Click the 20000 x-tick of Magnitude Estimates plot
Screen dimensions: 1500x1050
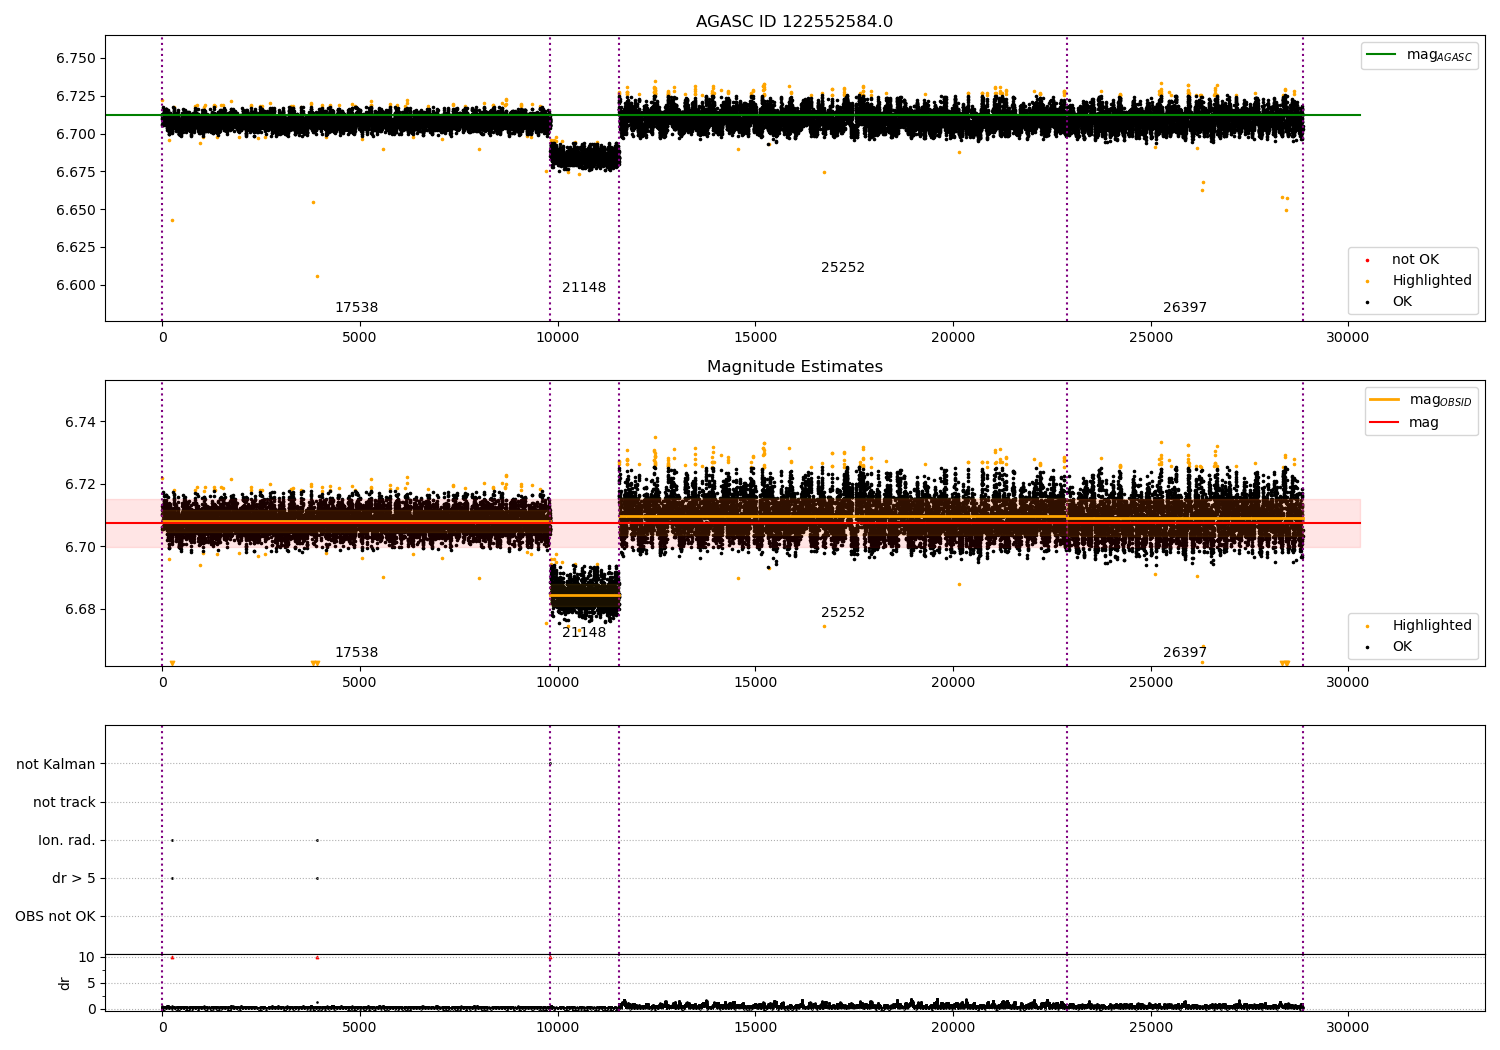953,682
